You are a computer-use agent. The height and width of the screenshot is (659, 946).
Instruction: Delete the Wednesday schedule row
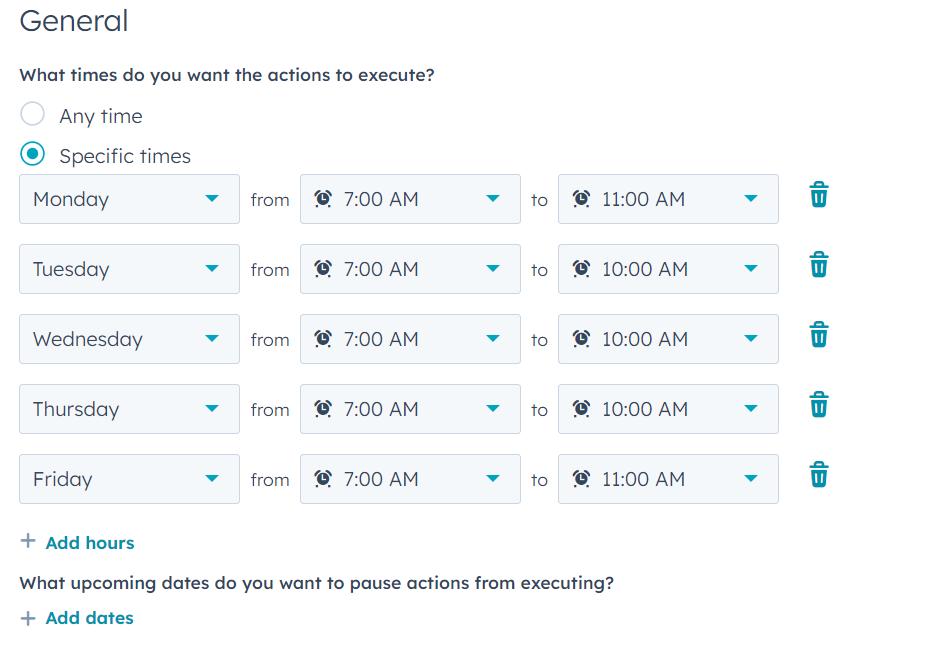pyautogui.click(x=819, y=336)
